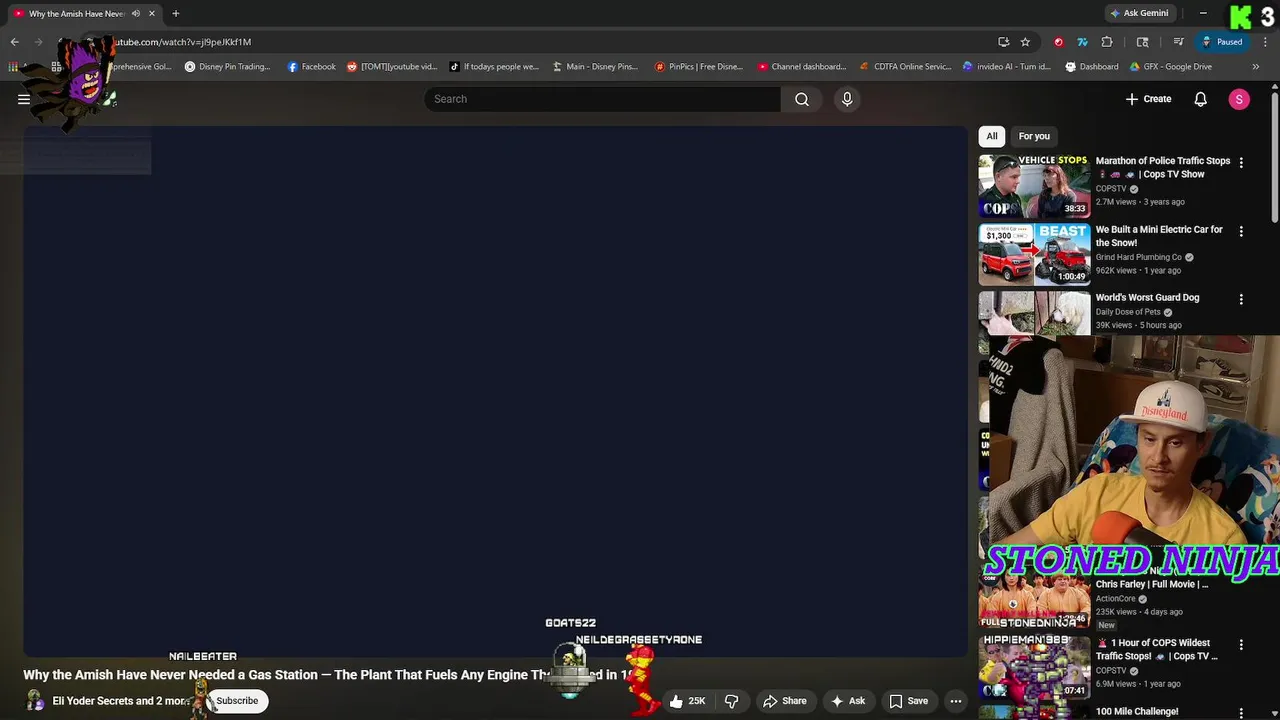
Task: Open Marathon of Police Traffic Stops title
Action: click(x=1162, y=167)
